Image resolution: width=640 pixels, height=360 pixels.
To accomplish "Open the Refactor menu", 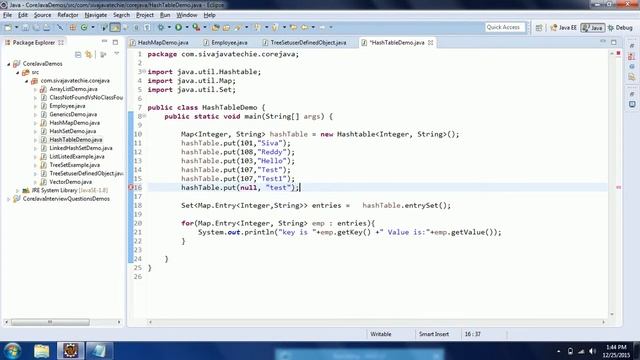I will pos(68,15).
